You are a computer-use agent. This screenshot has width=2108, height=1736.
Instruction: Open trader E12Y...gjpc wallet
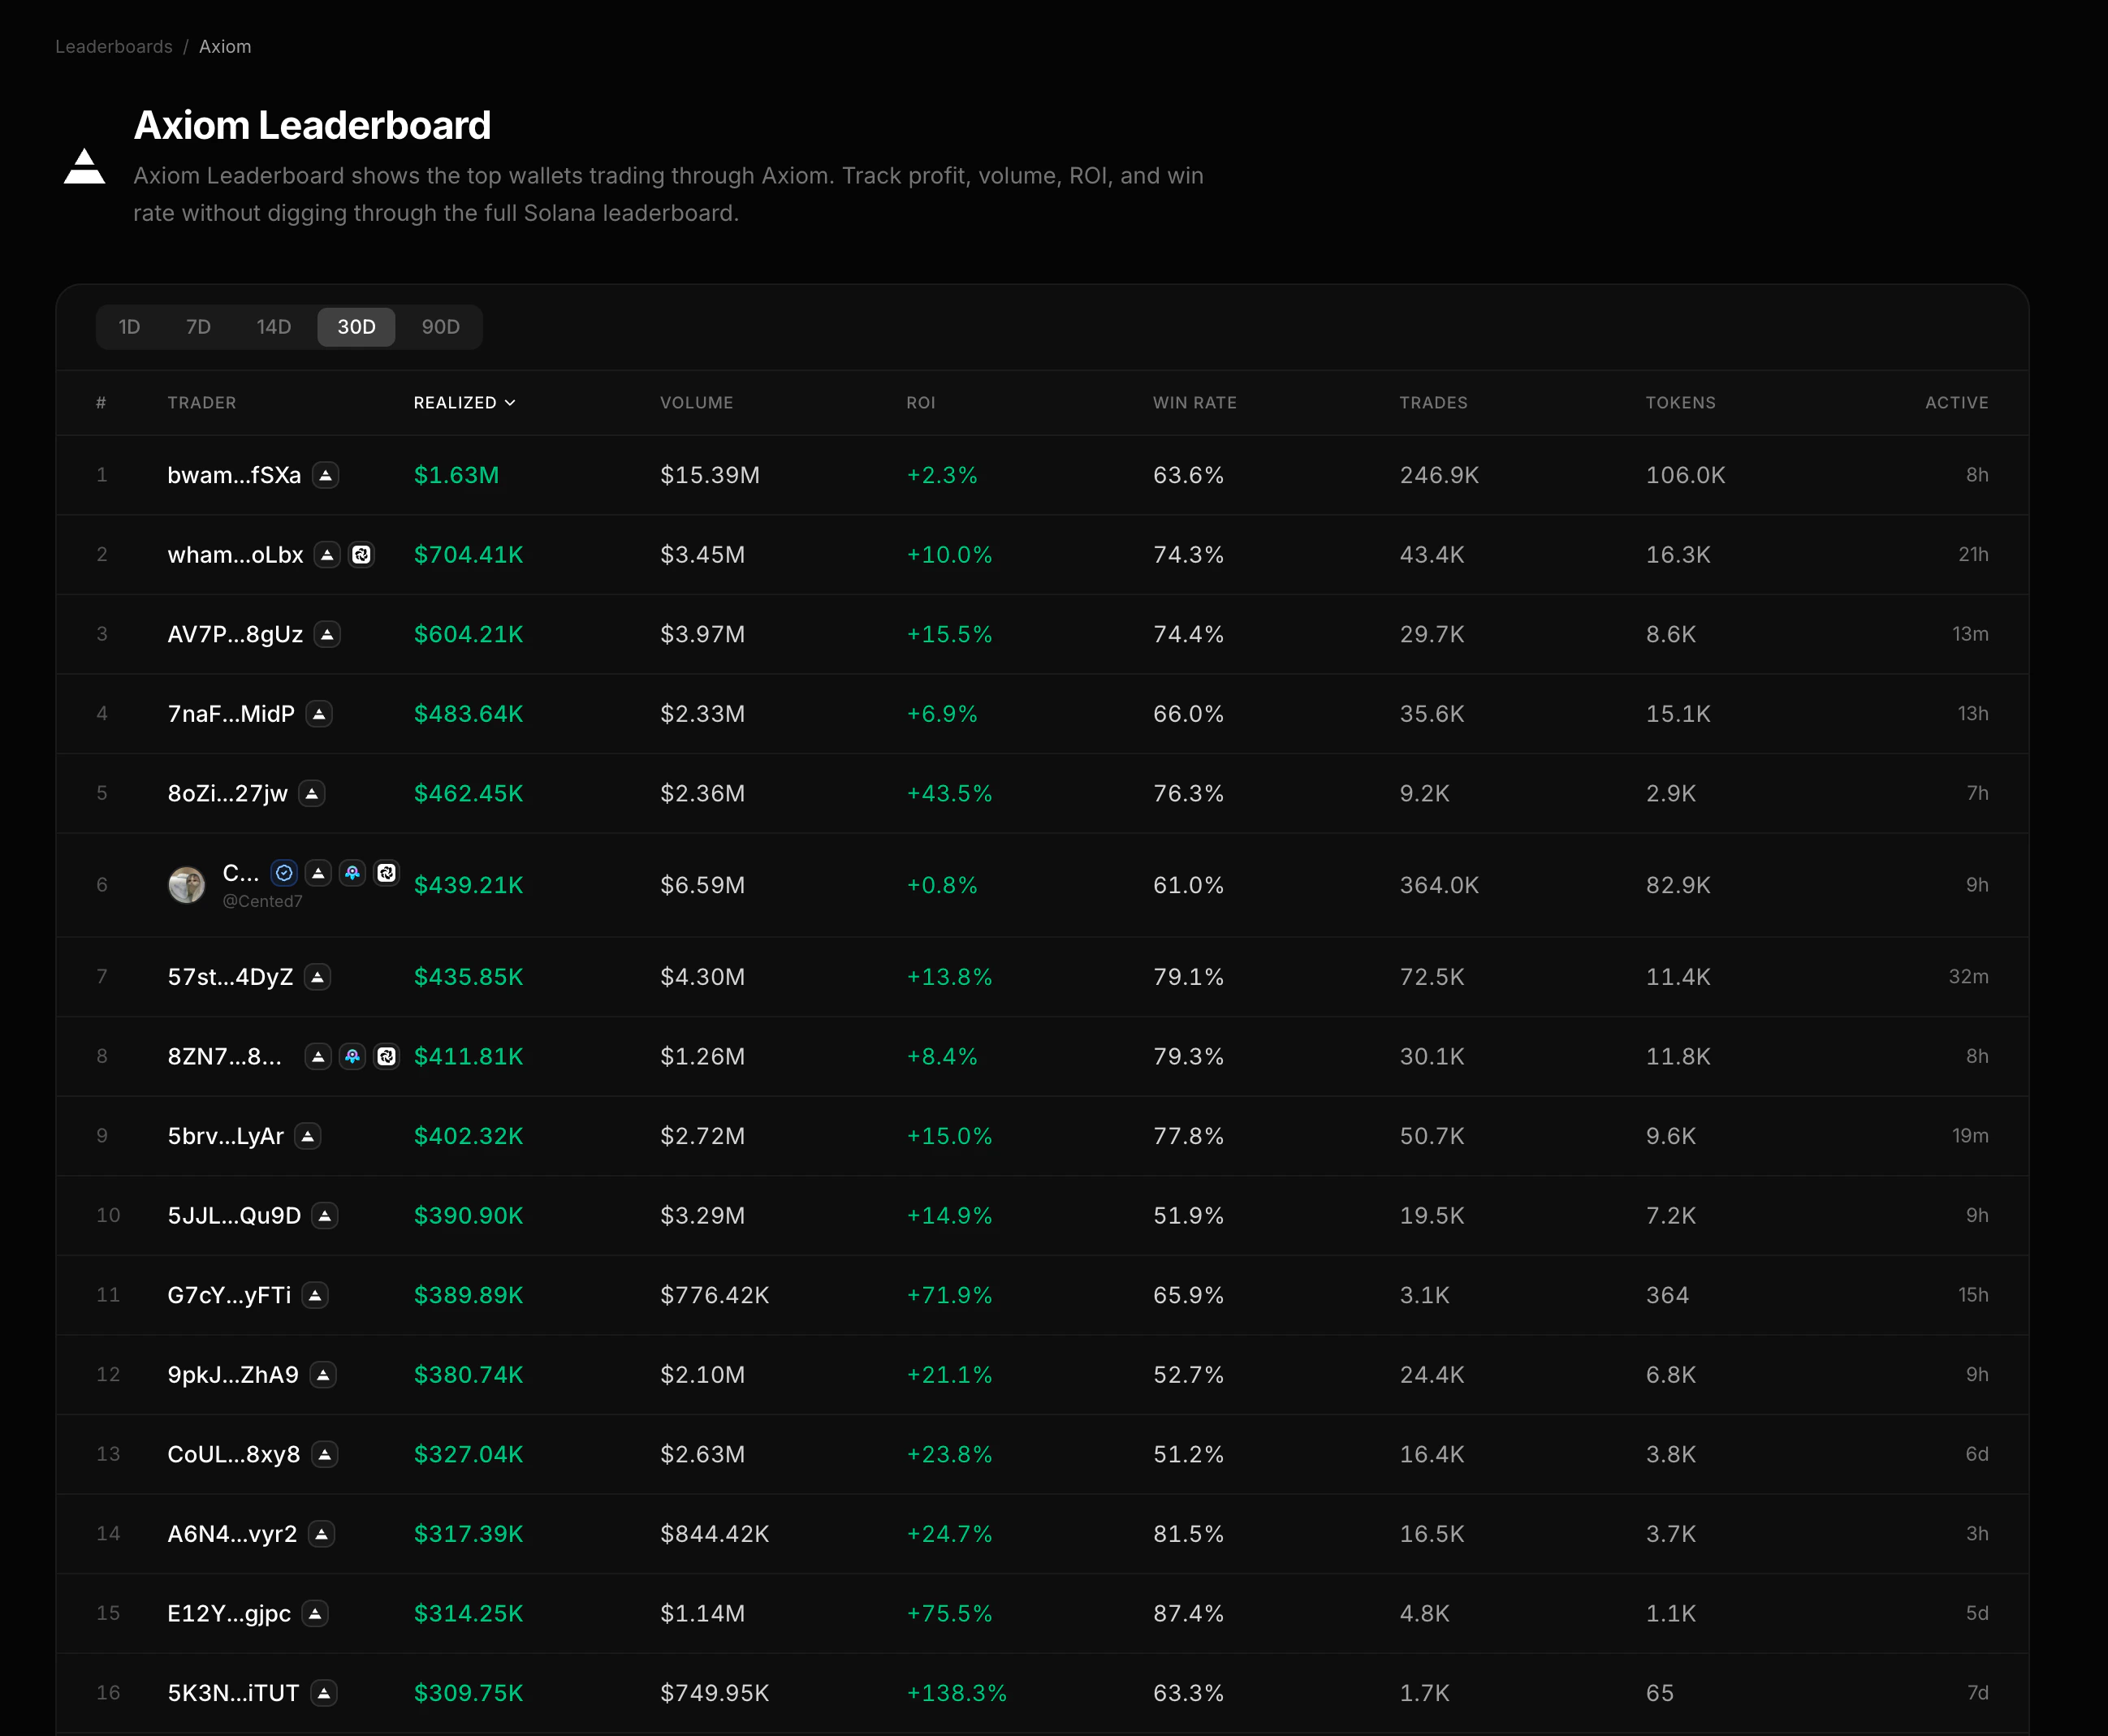tap(229, 1613)
